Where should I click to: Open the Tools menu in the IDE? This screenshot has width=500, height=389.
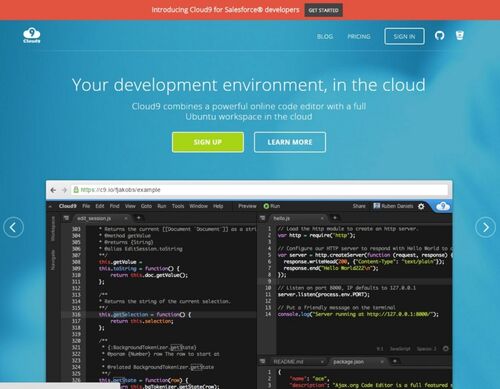click(x=178, y=206)
